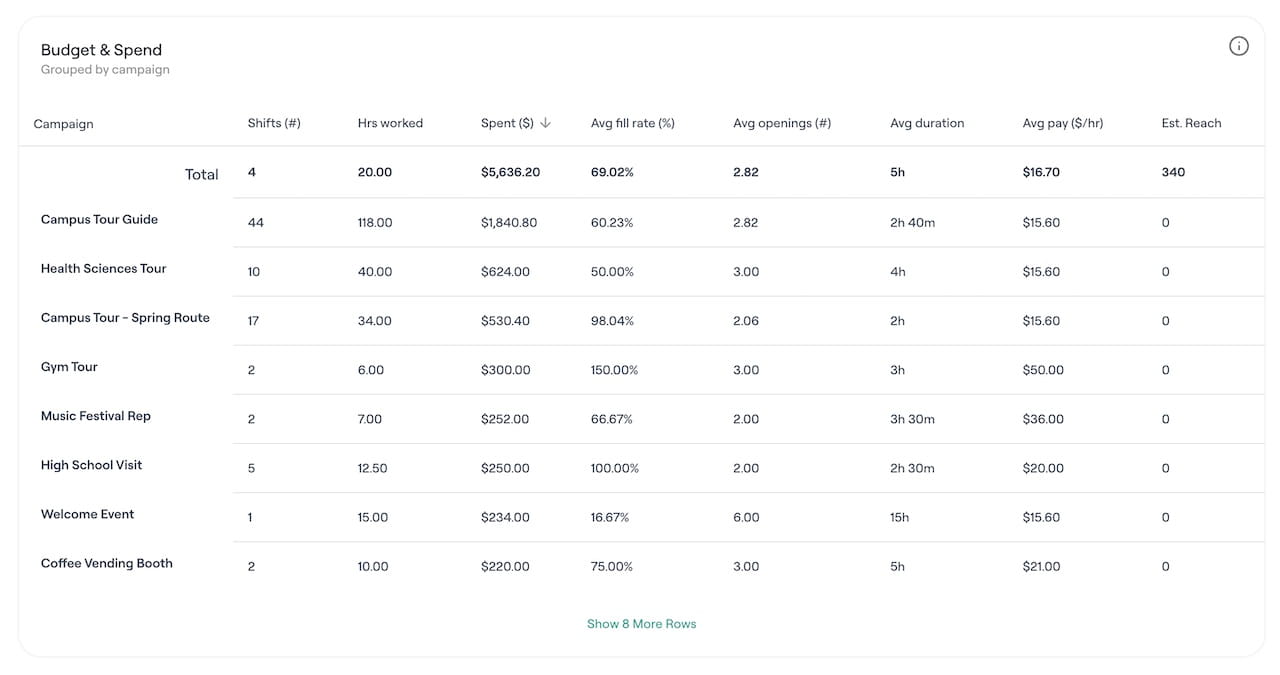Click the Hrs worked column header
Screen dimensions: 1280x675
point(390,123)
